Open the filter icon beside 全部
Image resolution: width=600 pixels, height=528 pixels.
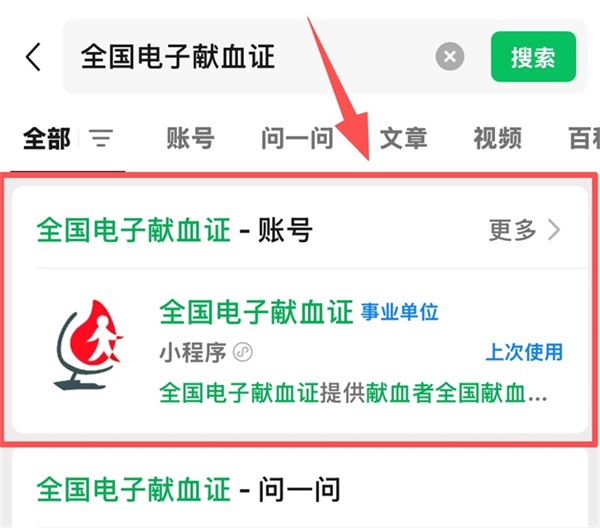click(101, 138)
